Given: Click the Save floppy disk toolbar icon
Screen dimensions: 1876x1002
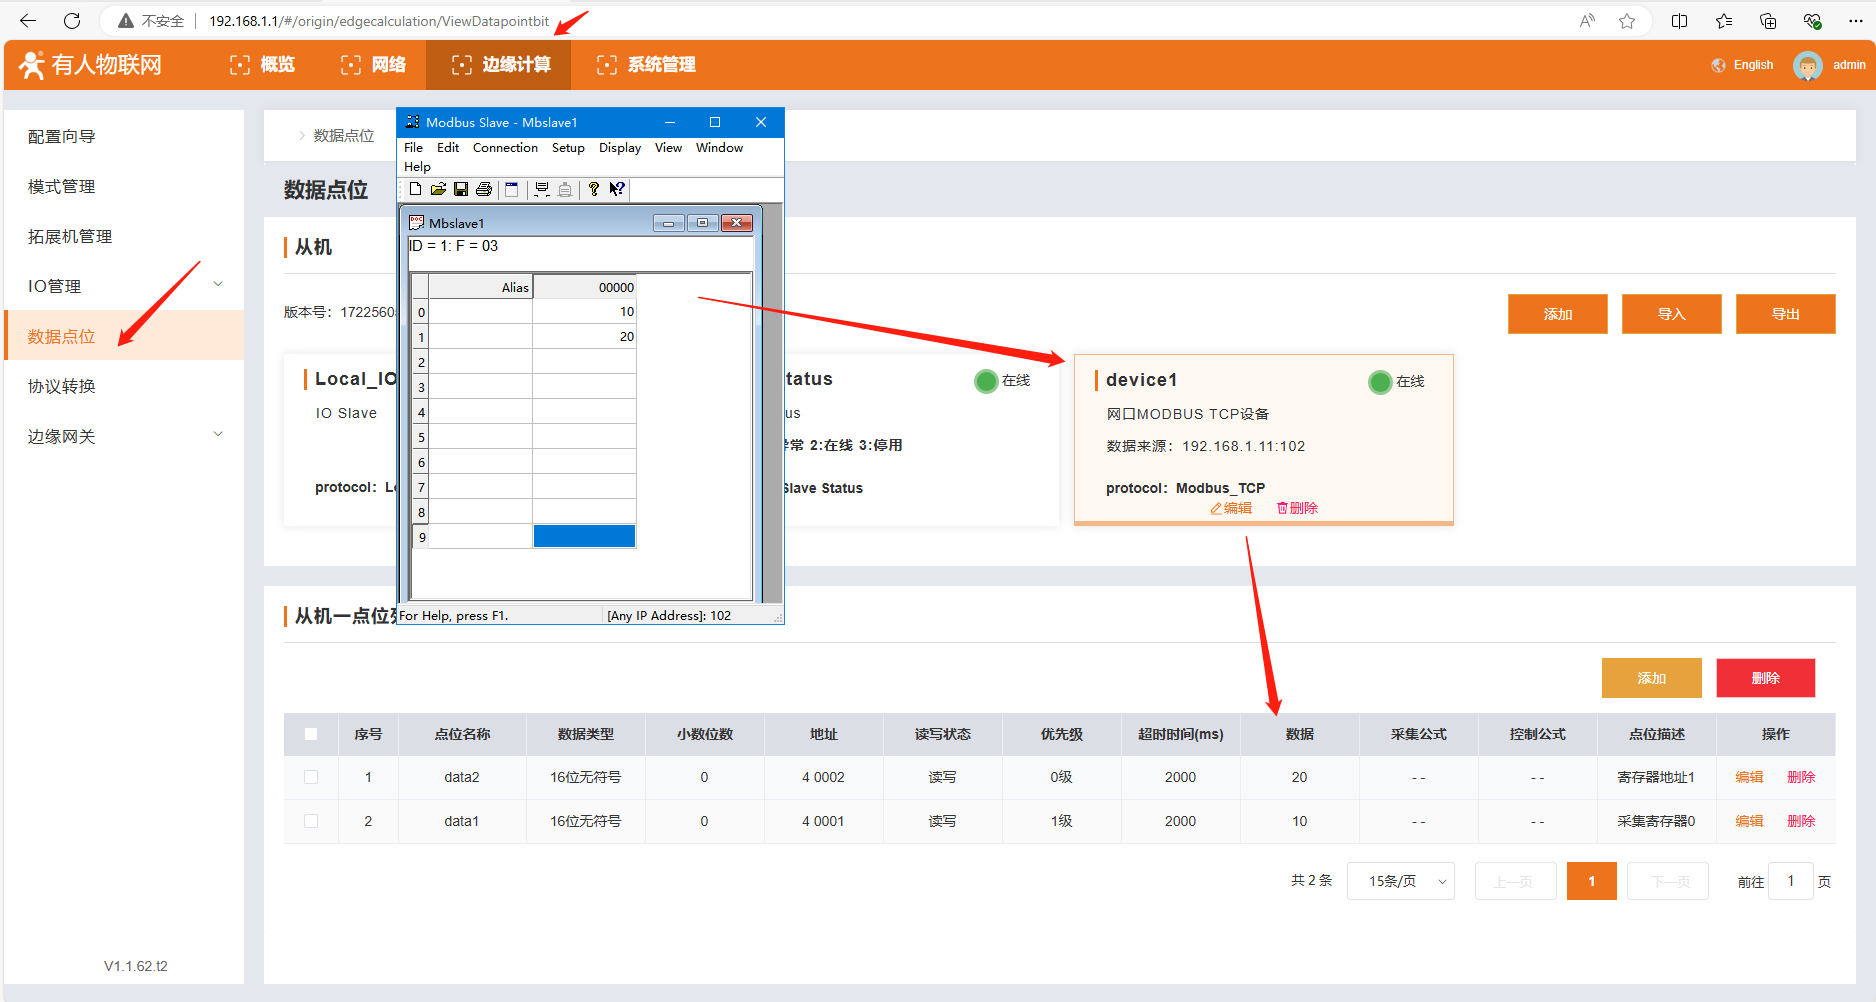Looking at the screenshot, I should click(x=461, y=189).
